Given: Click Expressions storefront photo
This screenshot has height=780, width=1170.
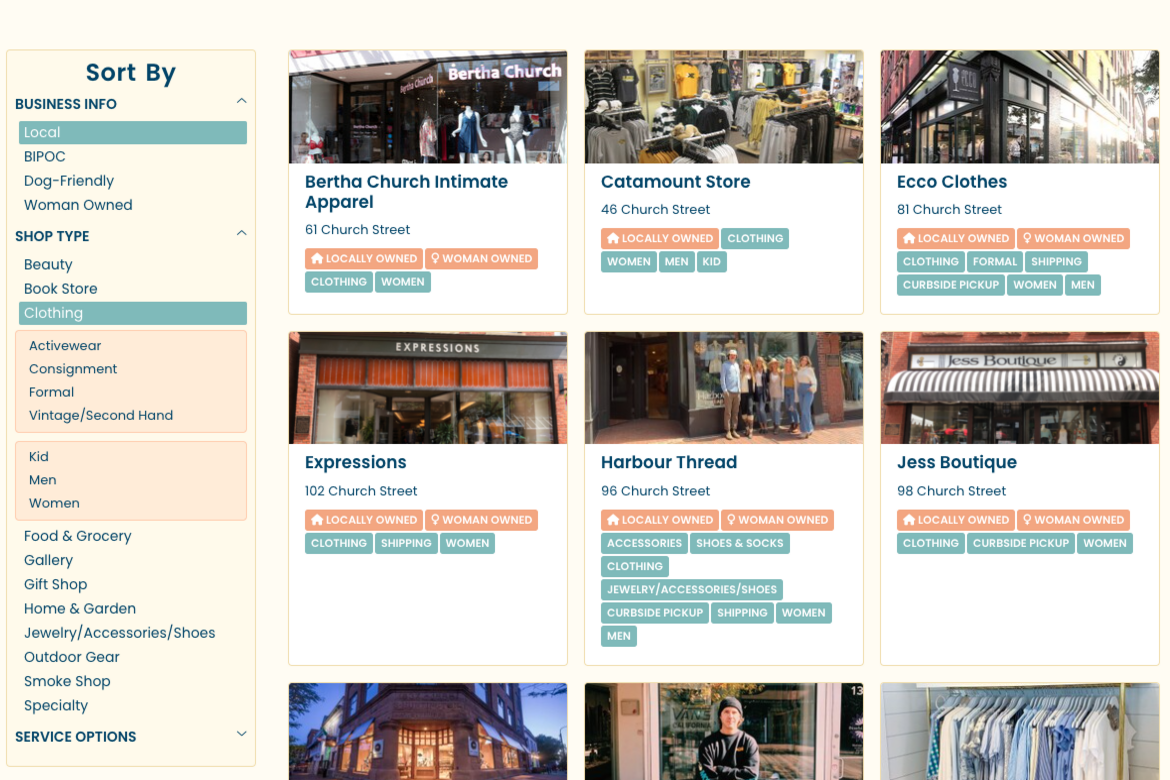Looking at the screenshot, I should click(428, 388).
